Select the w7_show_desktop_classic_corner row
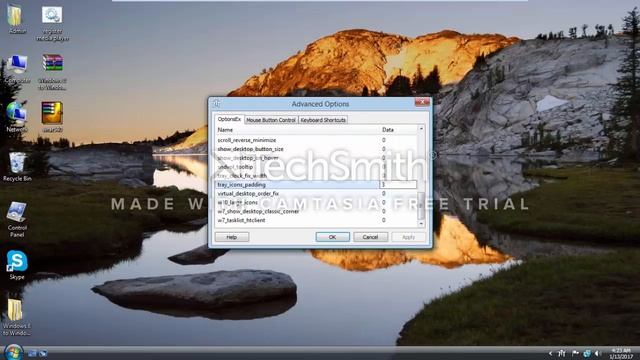The height and width of the screenshot is (360, 640). point(316,211)
